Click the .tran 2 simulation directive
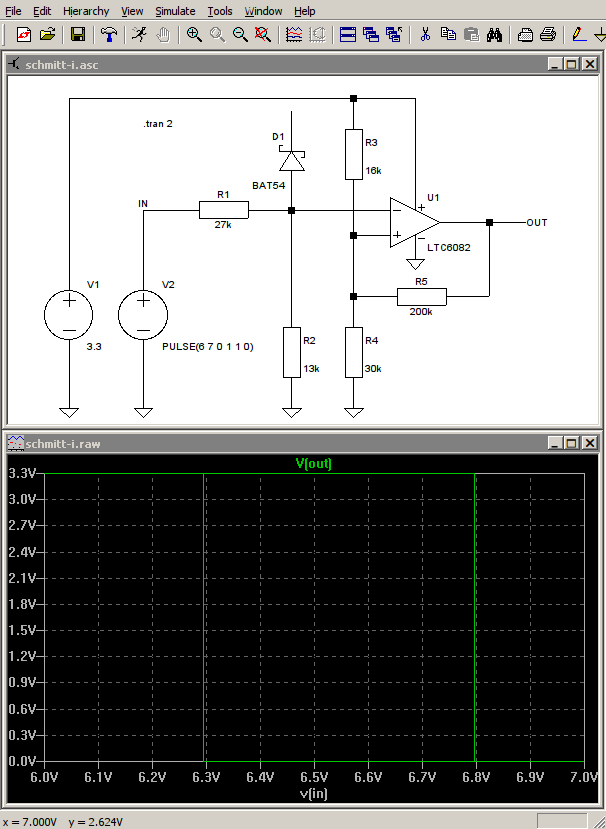 [x=158, y=124]
